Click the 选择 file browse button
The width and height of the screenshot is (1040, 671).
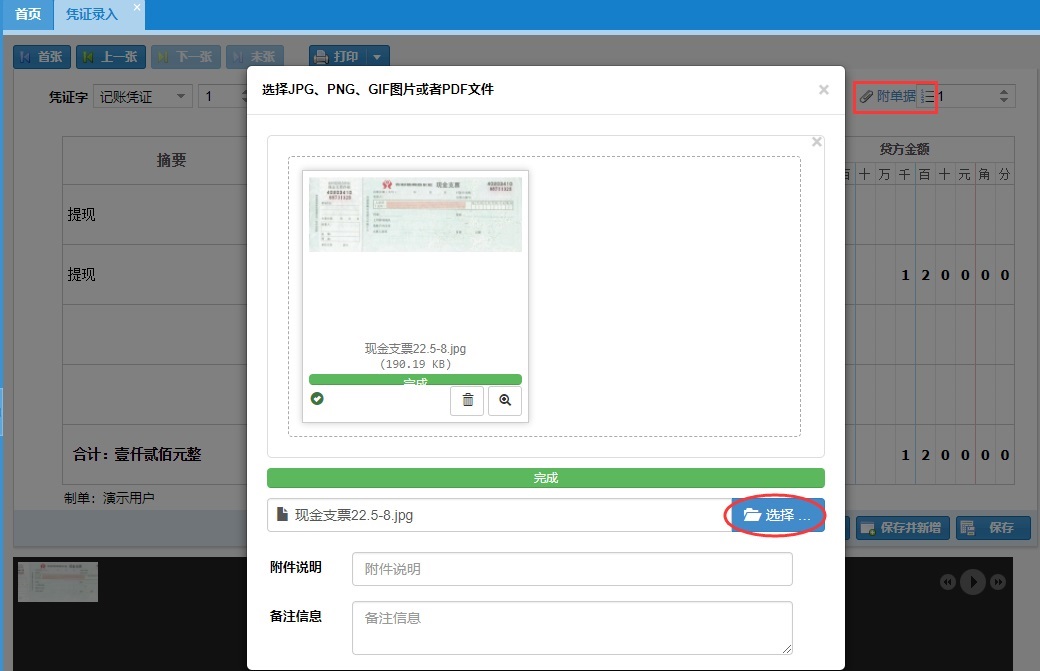click(777, 515)
